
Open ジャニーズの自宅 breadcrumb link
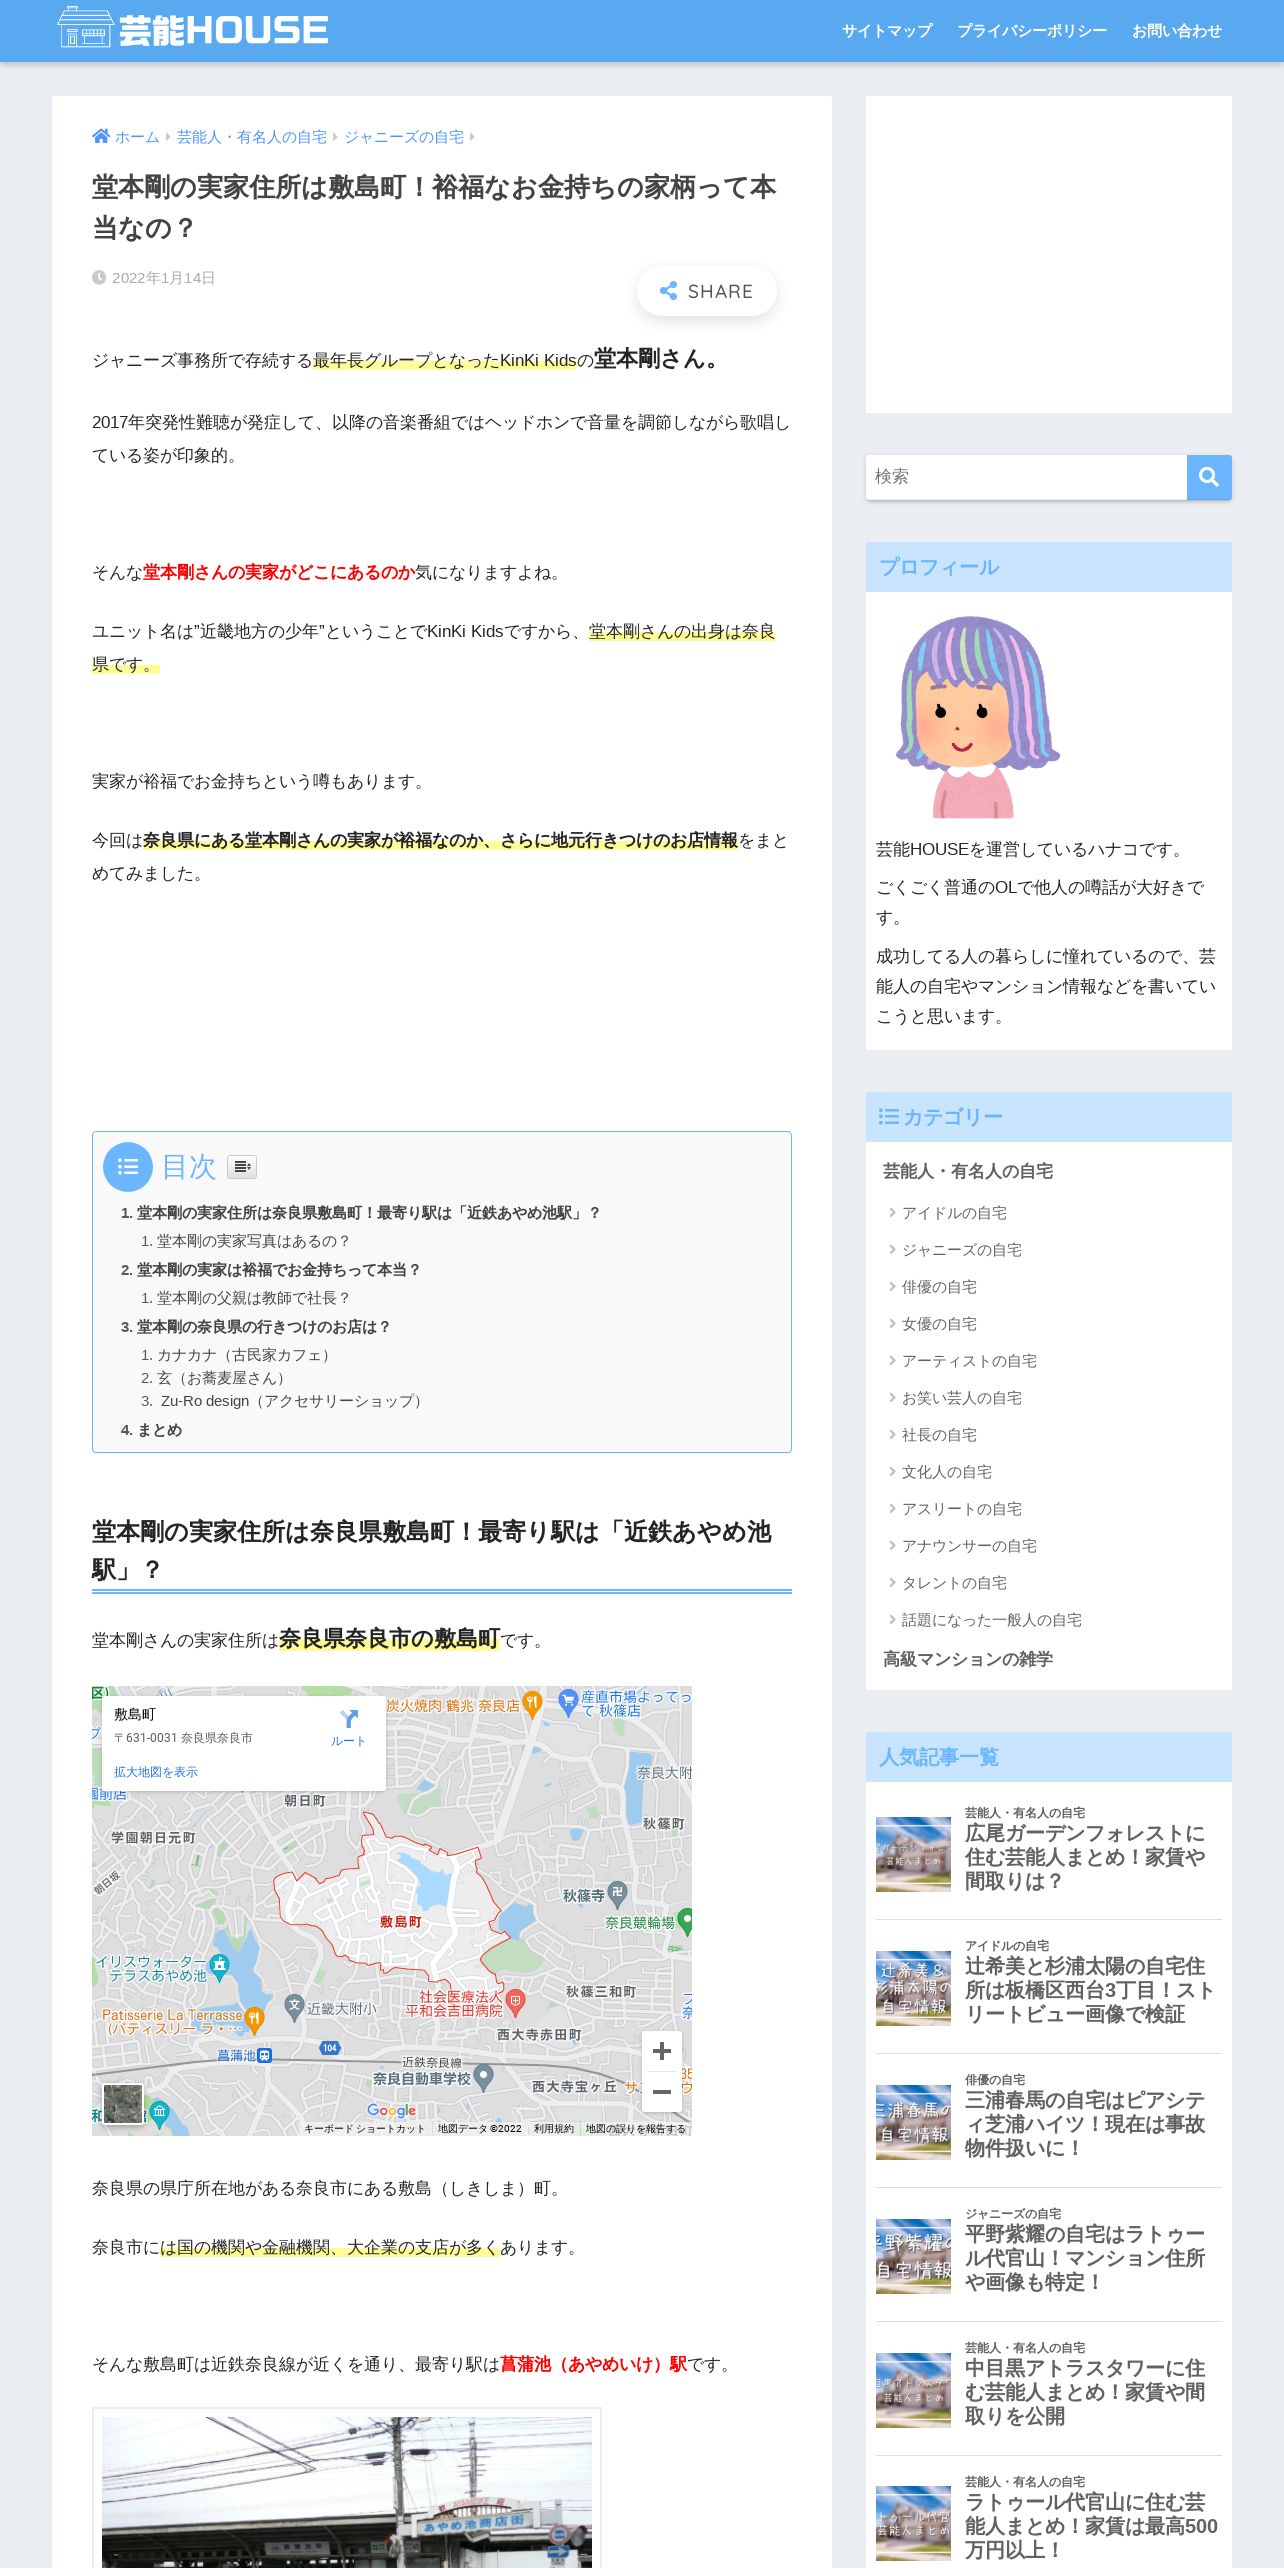[x=404, y=137]
